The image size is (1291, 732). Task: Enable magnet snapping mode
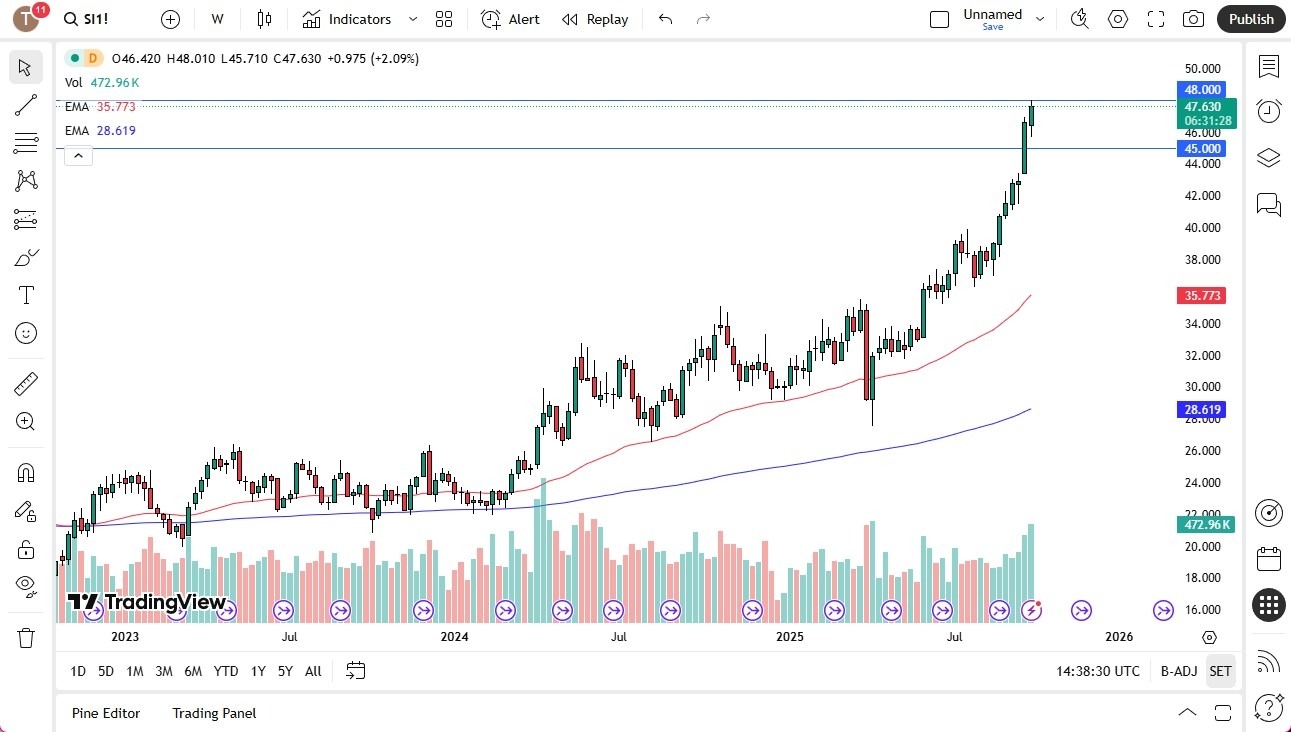pos(25,472)
